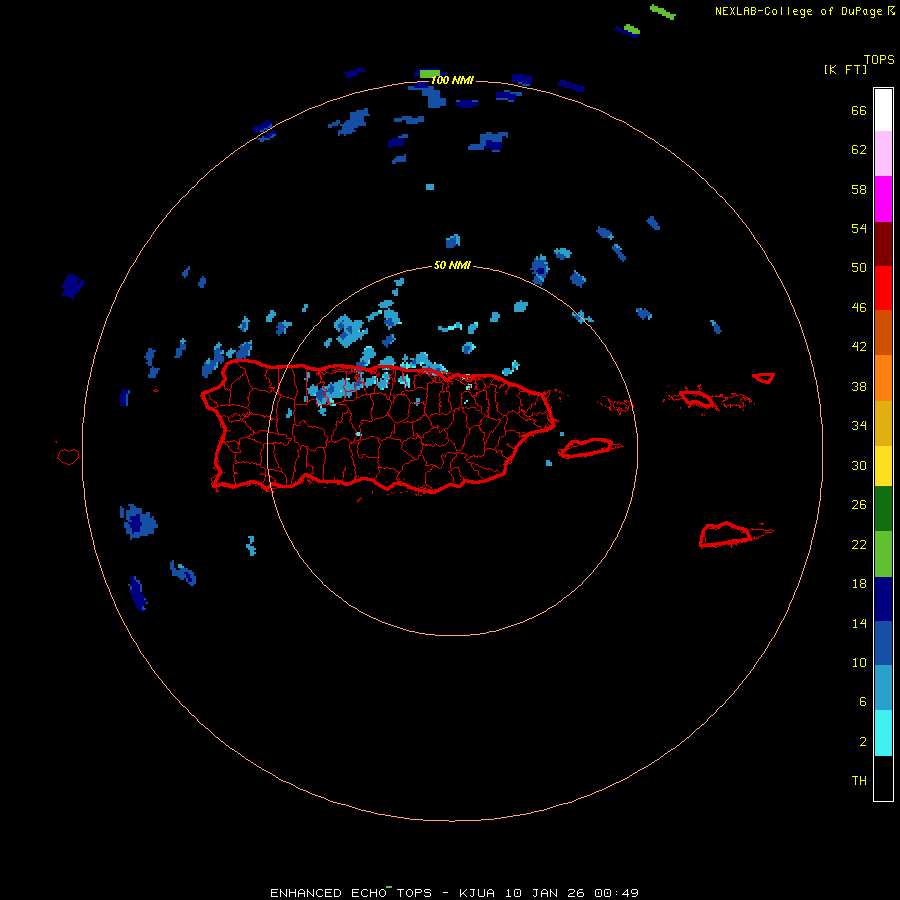Click the black TH legend swatch

pos(883,778)
